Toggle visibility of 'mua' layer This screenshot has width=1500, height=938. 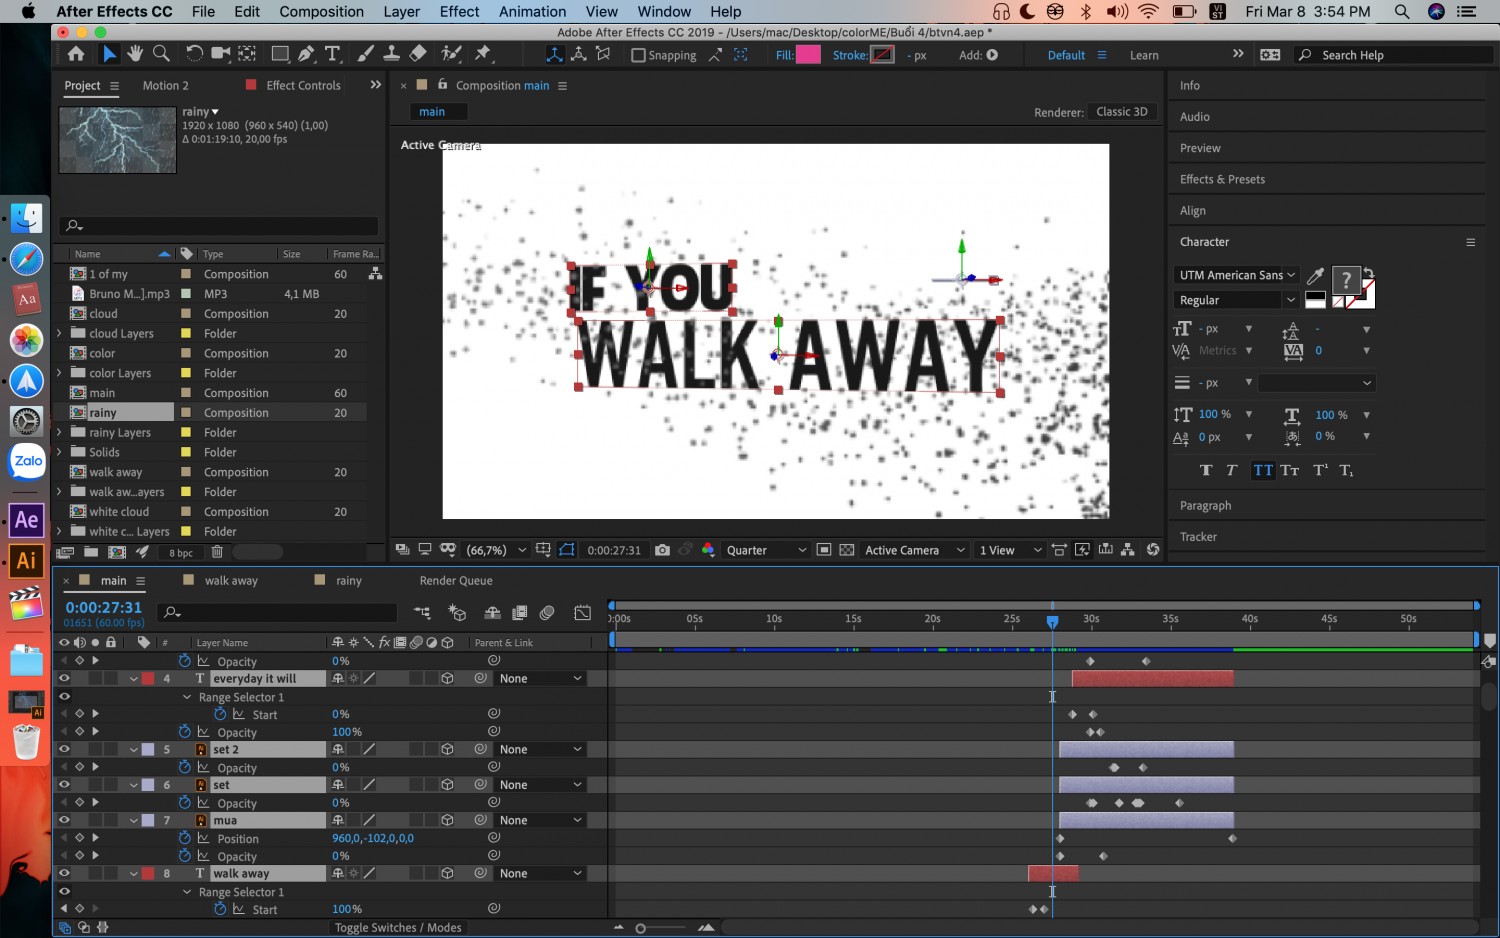click(64, 820)
